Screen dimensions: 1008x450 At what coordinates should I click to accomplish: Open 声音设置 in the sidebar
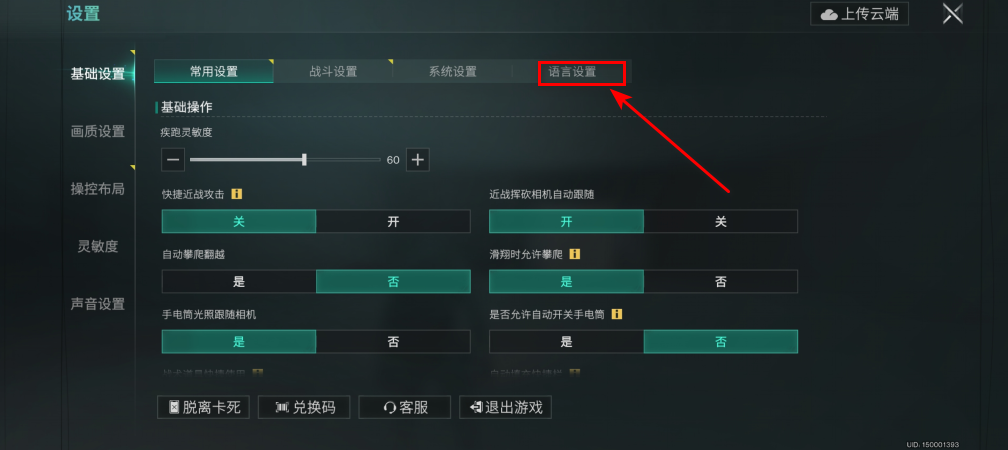tap(98, 304)
